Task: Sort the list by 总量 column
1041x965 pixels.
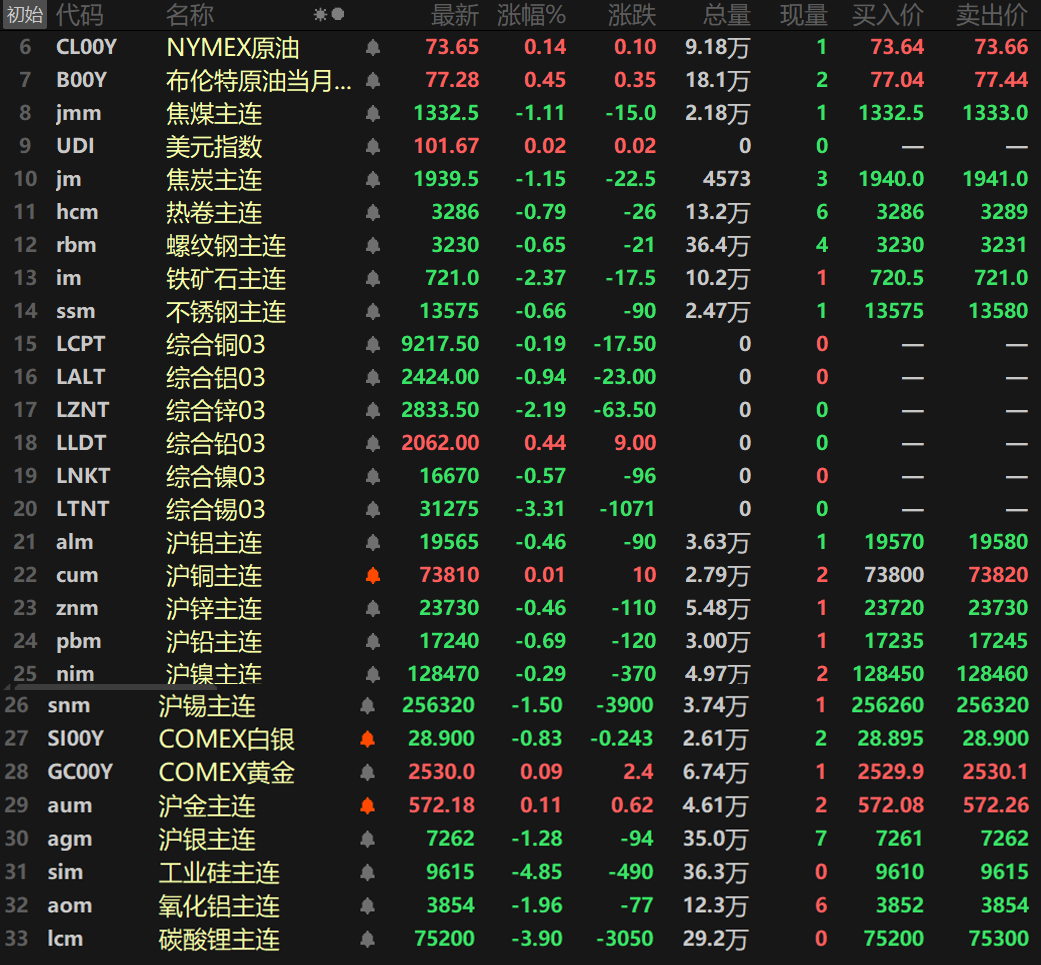Action: point(722,15)
